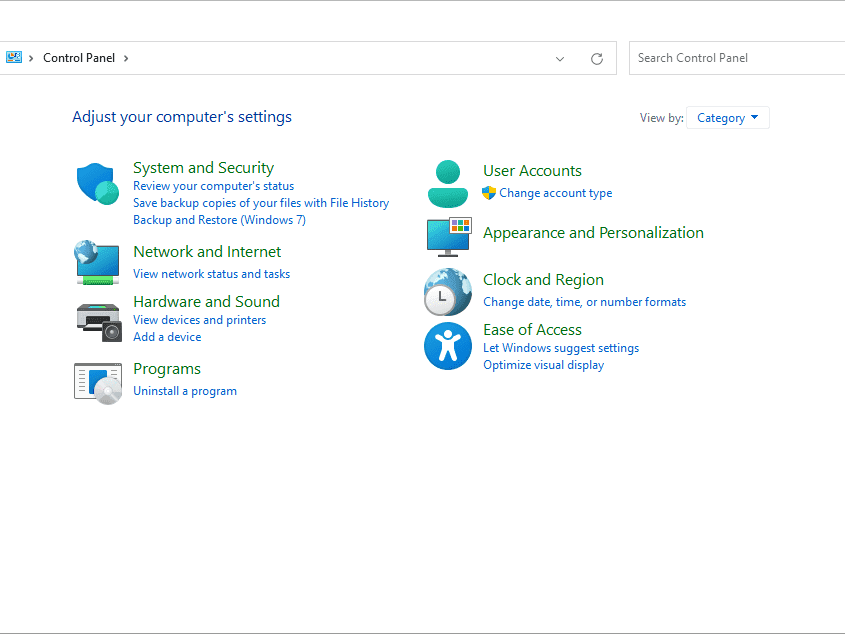Open the Network and Internet globe icon
Viewport: 845px width, 634px height.
coord(97,263)
